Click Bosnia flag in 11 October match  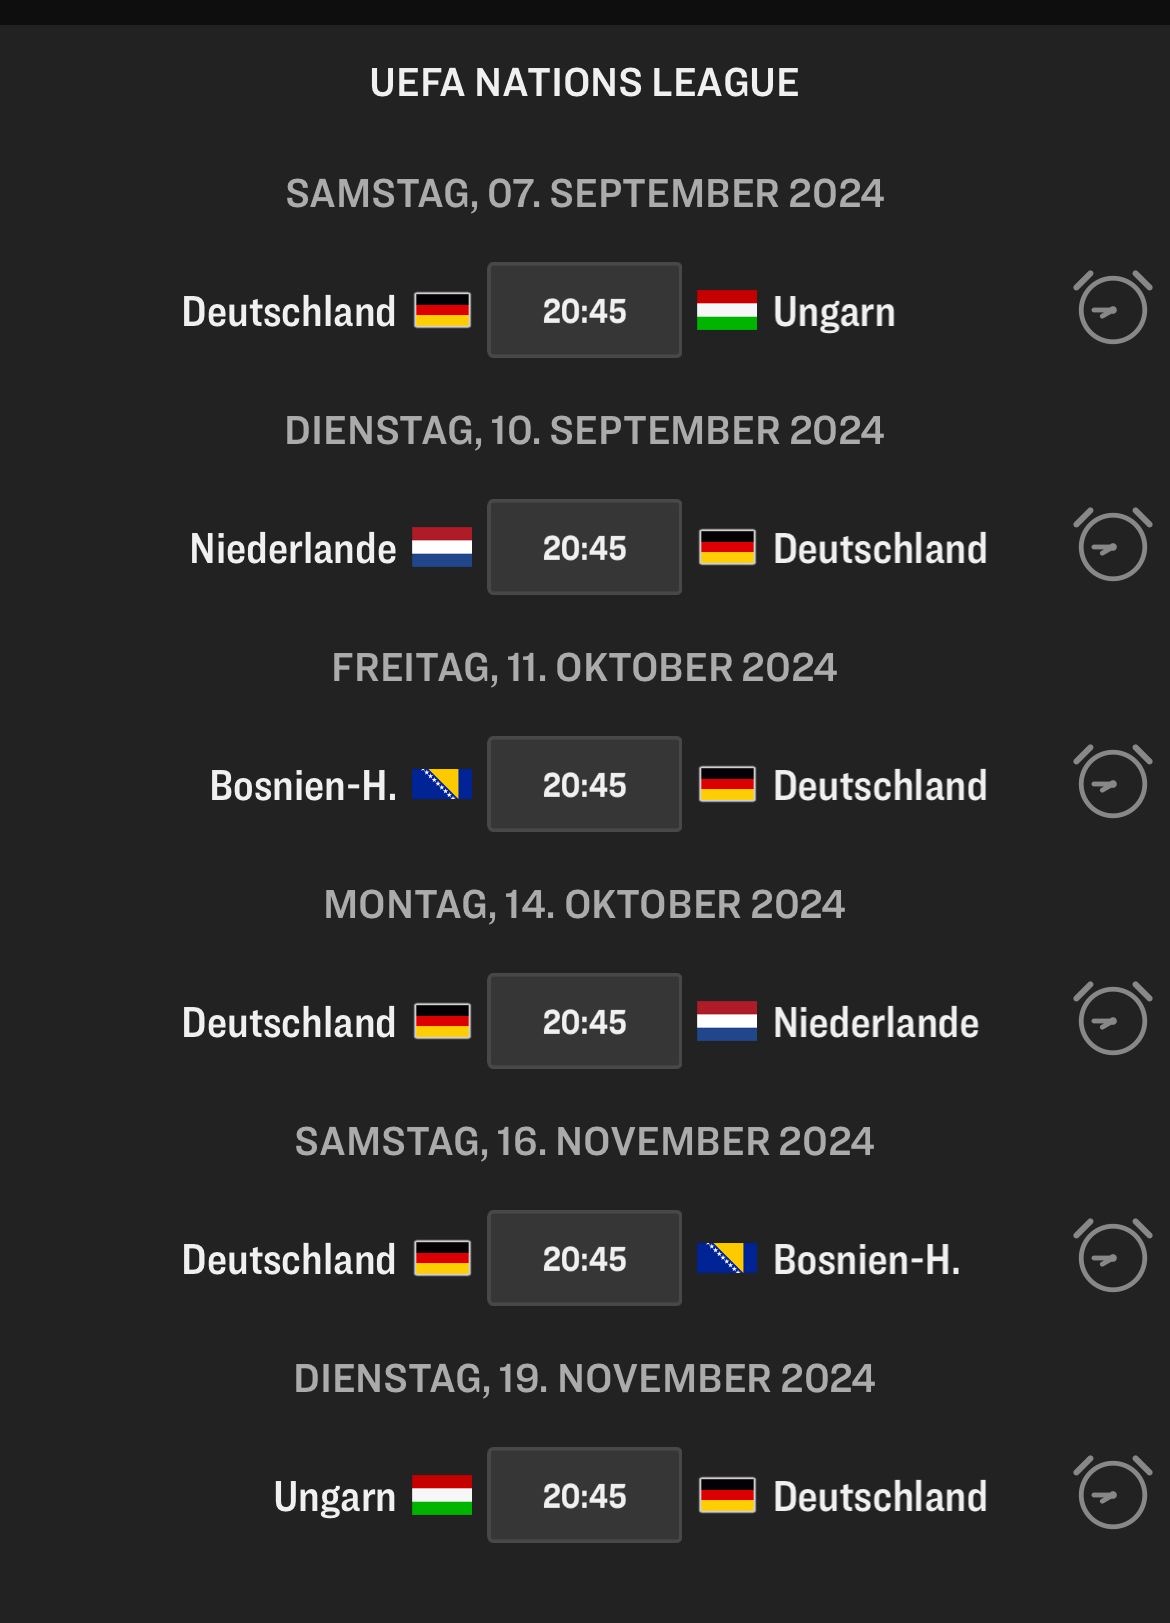click(442, 785)
